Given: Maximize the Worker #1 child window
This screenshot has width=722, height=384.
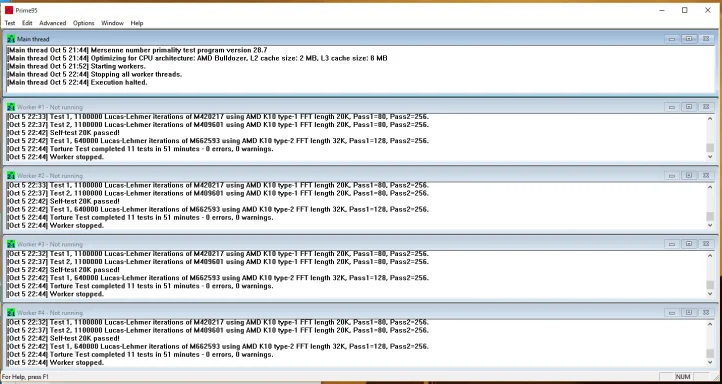Looking at the screenshot, I should coord(689,107).
